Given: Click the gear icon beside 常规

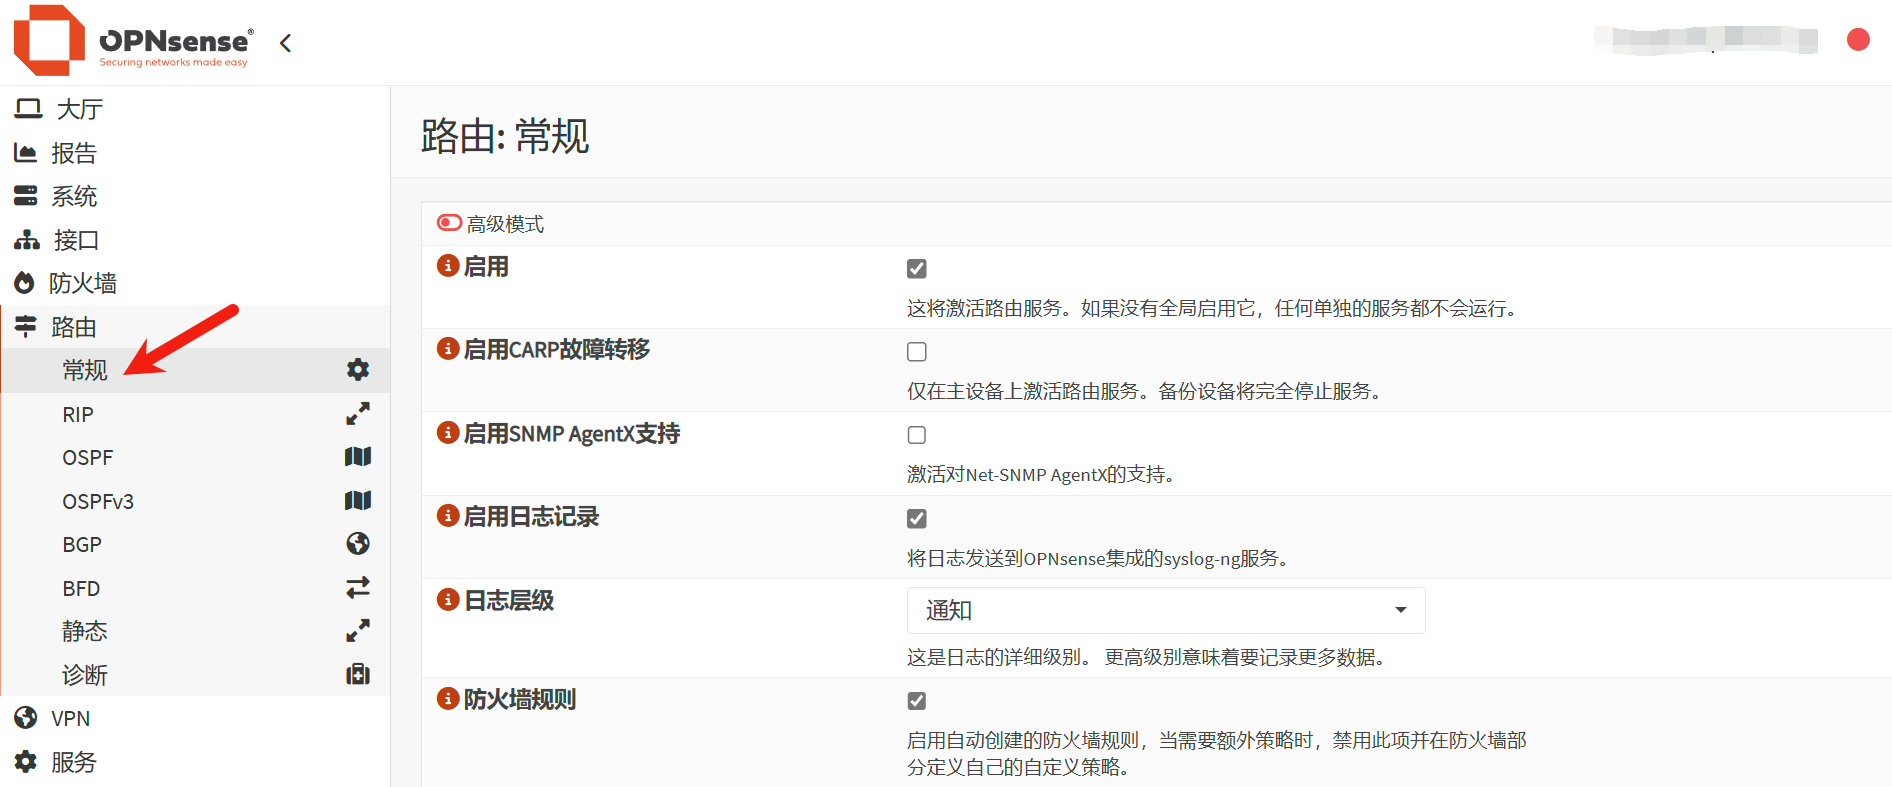Looking at the screenshot, I should pos(357,370).
